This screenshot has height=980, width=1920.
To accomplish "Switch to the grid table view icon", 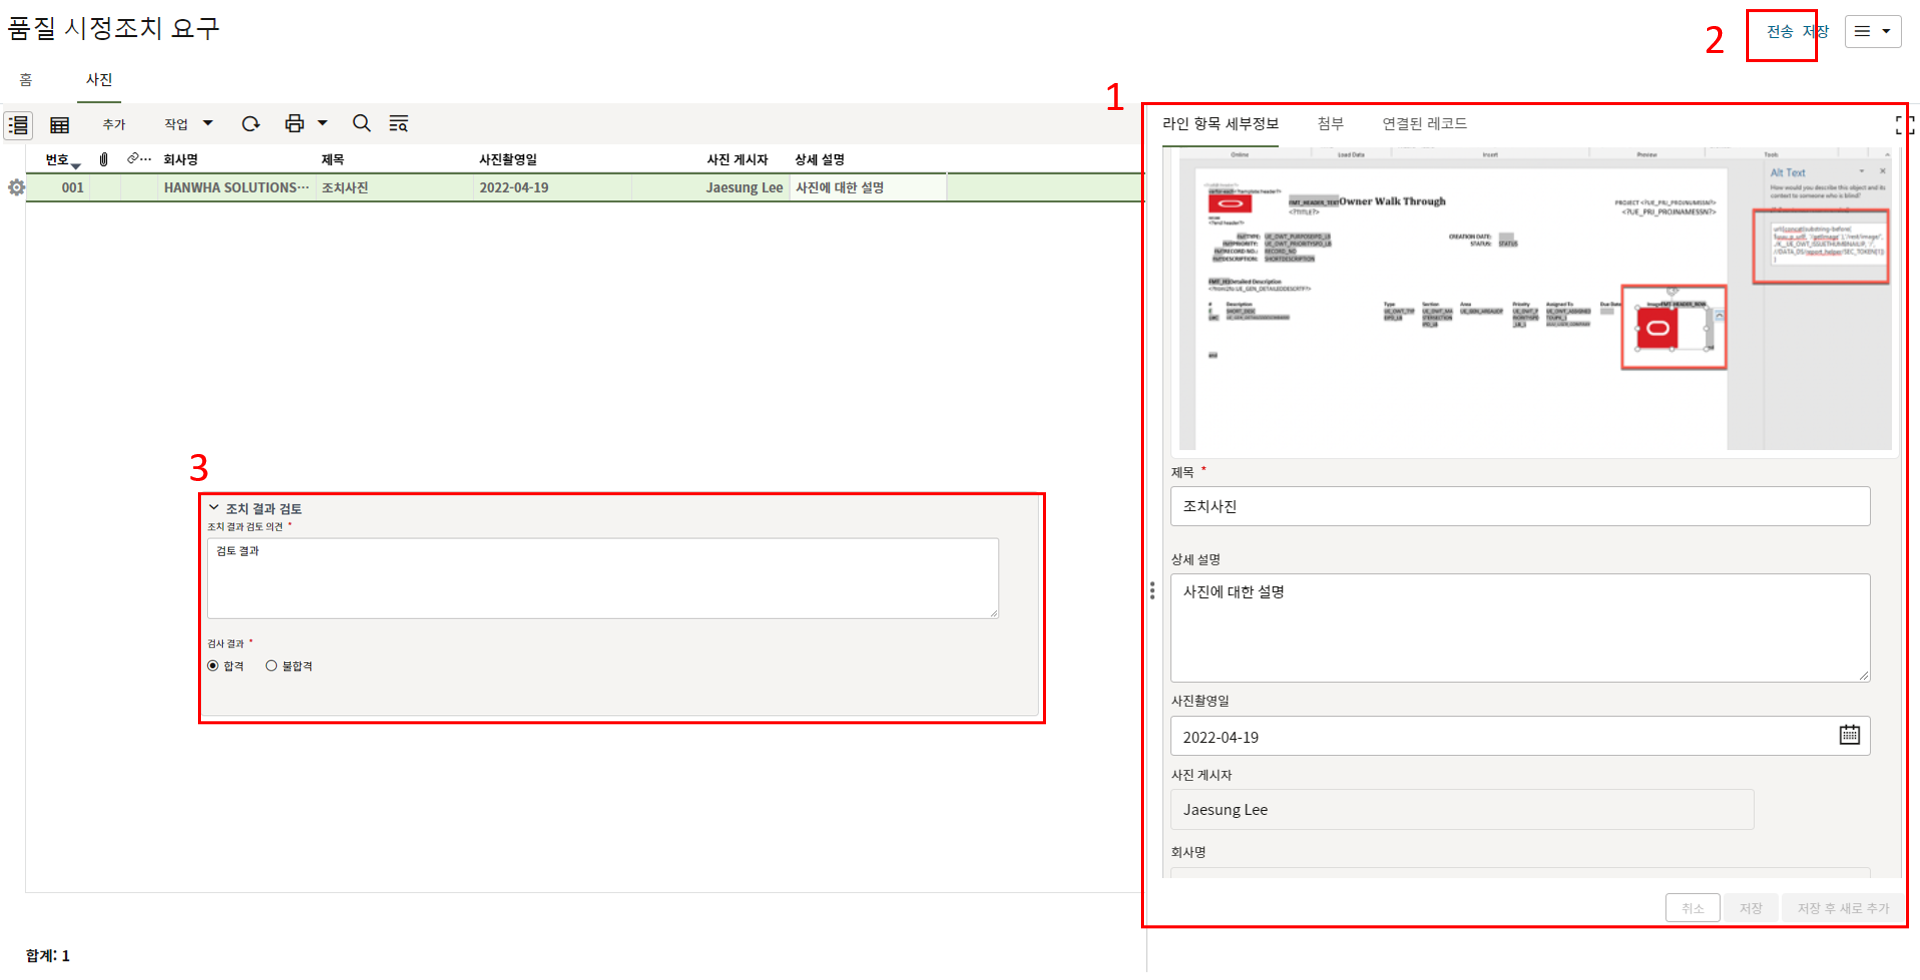I will coord(60,125).
